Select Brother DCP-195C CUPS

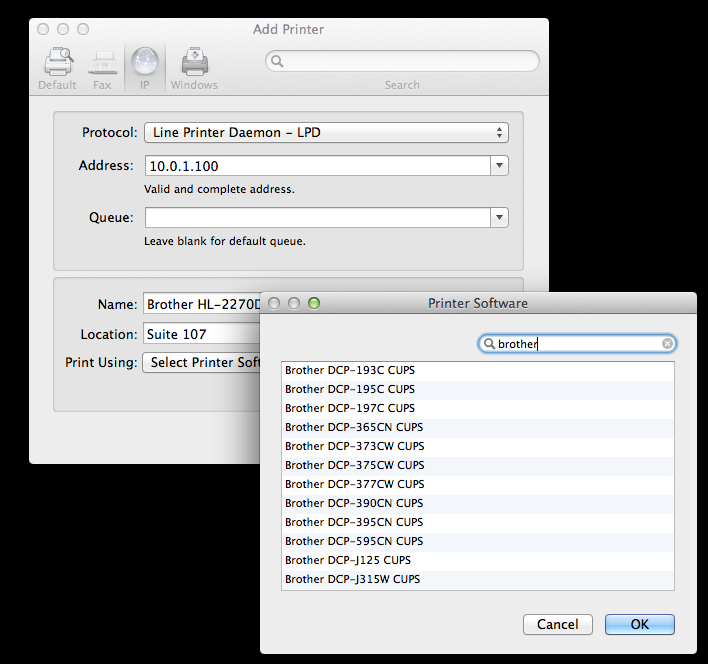[x=478, y=390]
